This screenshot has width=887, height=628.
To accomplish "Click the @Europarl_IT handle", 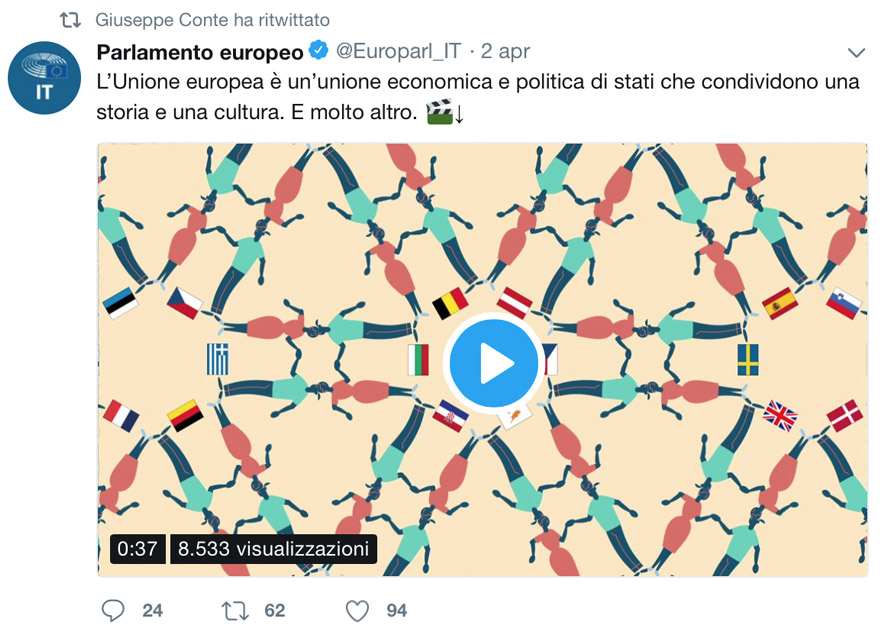I will (x=397, y=50).
